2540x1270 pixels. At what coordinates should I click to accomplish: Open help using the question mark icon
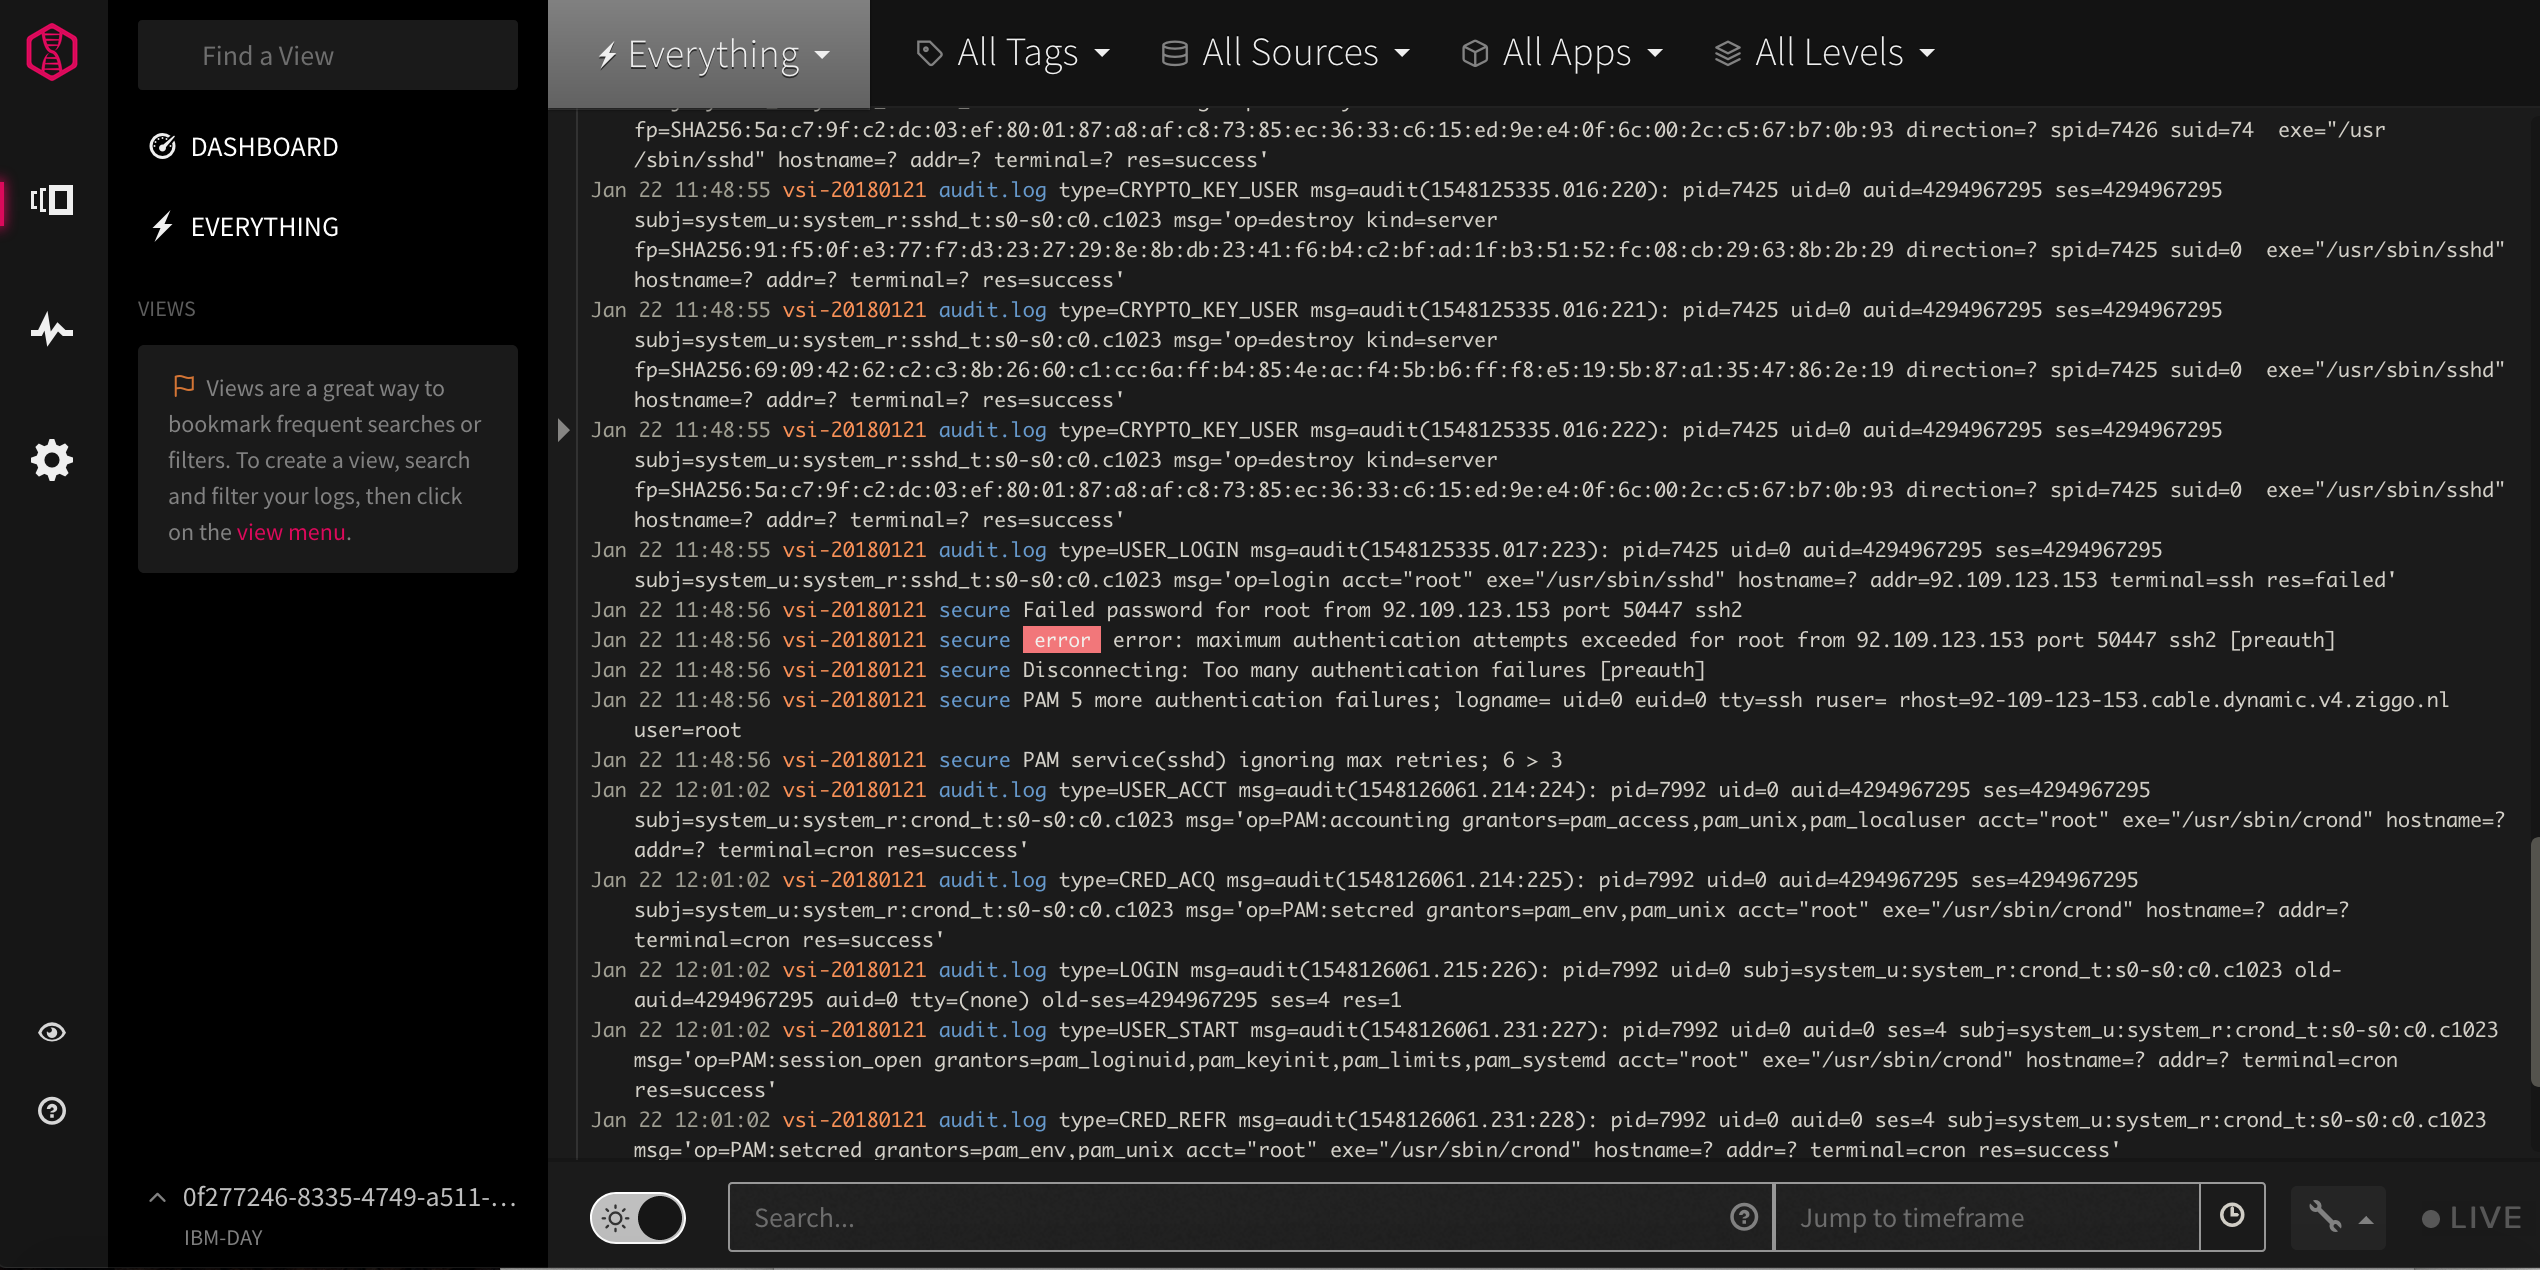52,1111
